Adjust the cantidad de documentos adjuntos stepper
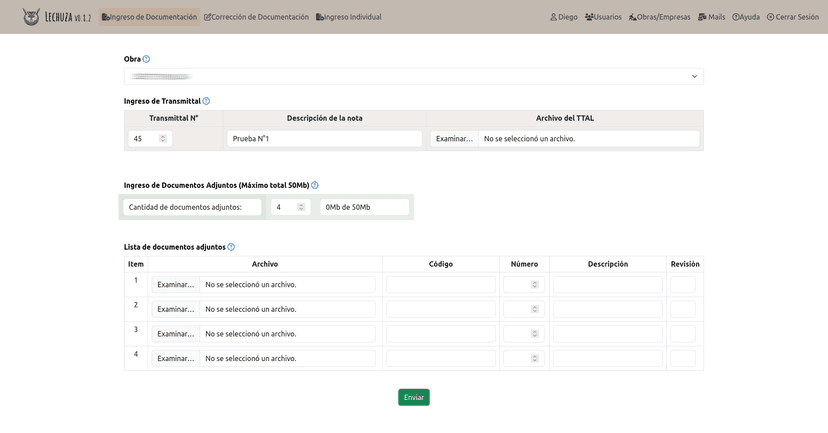The image size is (828, 433). pos(301,208)
